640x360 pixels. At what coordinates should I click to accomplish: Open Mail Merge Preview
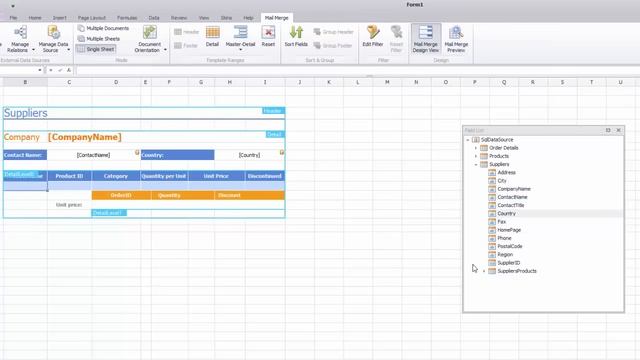456,39
